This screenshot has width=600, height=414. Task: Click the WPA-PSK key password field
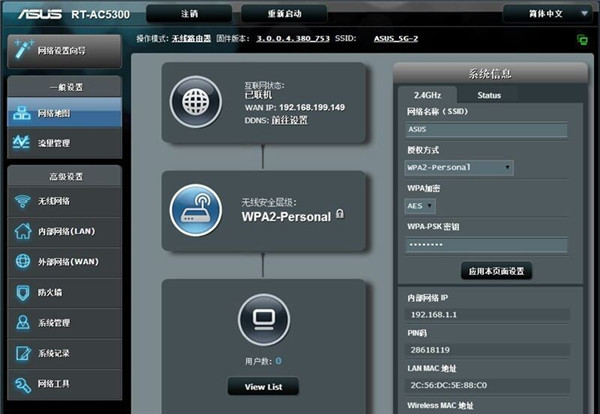(486, 245)
